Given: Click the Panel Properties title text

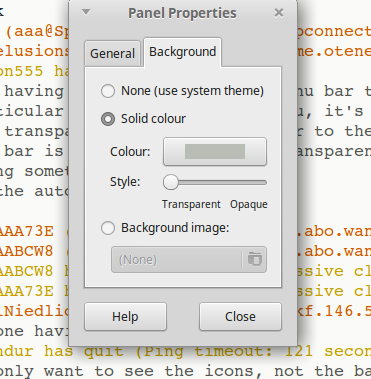Looking at the screenshot, I should click(182, 13).
